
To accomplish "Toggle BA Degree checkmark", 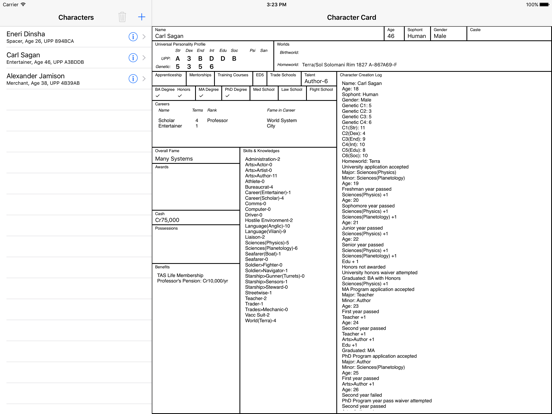I will pyautogui.click(x=158, y=96).
